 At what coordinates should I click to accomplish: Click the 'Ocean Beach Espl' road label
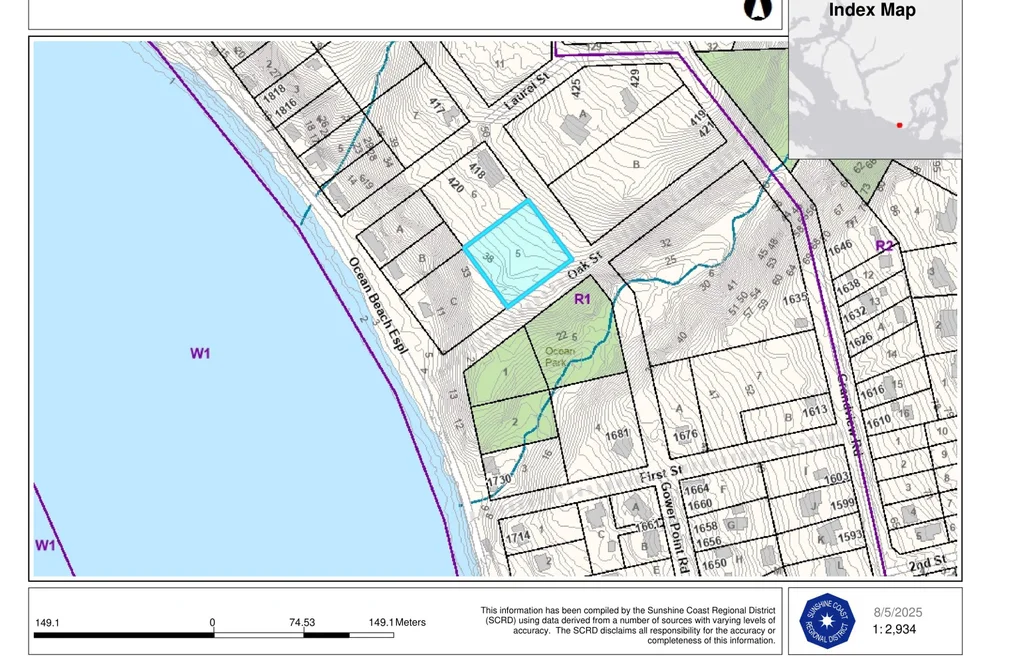point(379,305)
